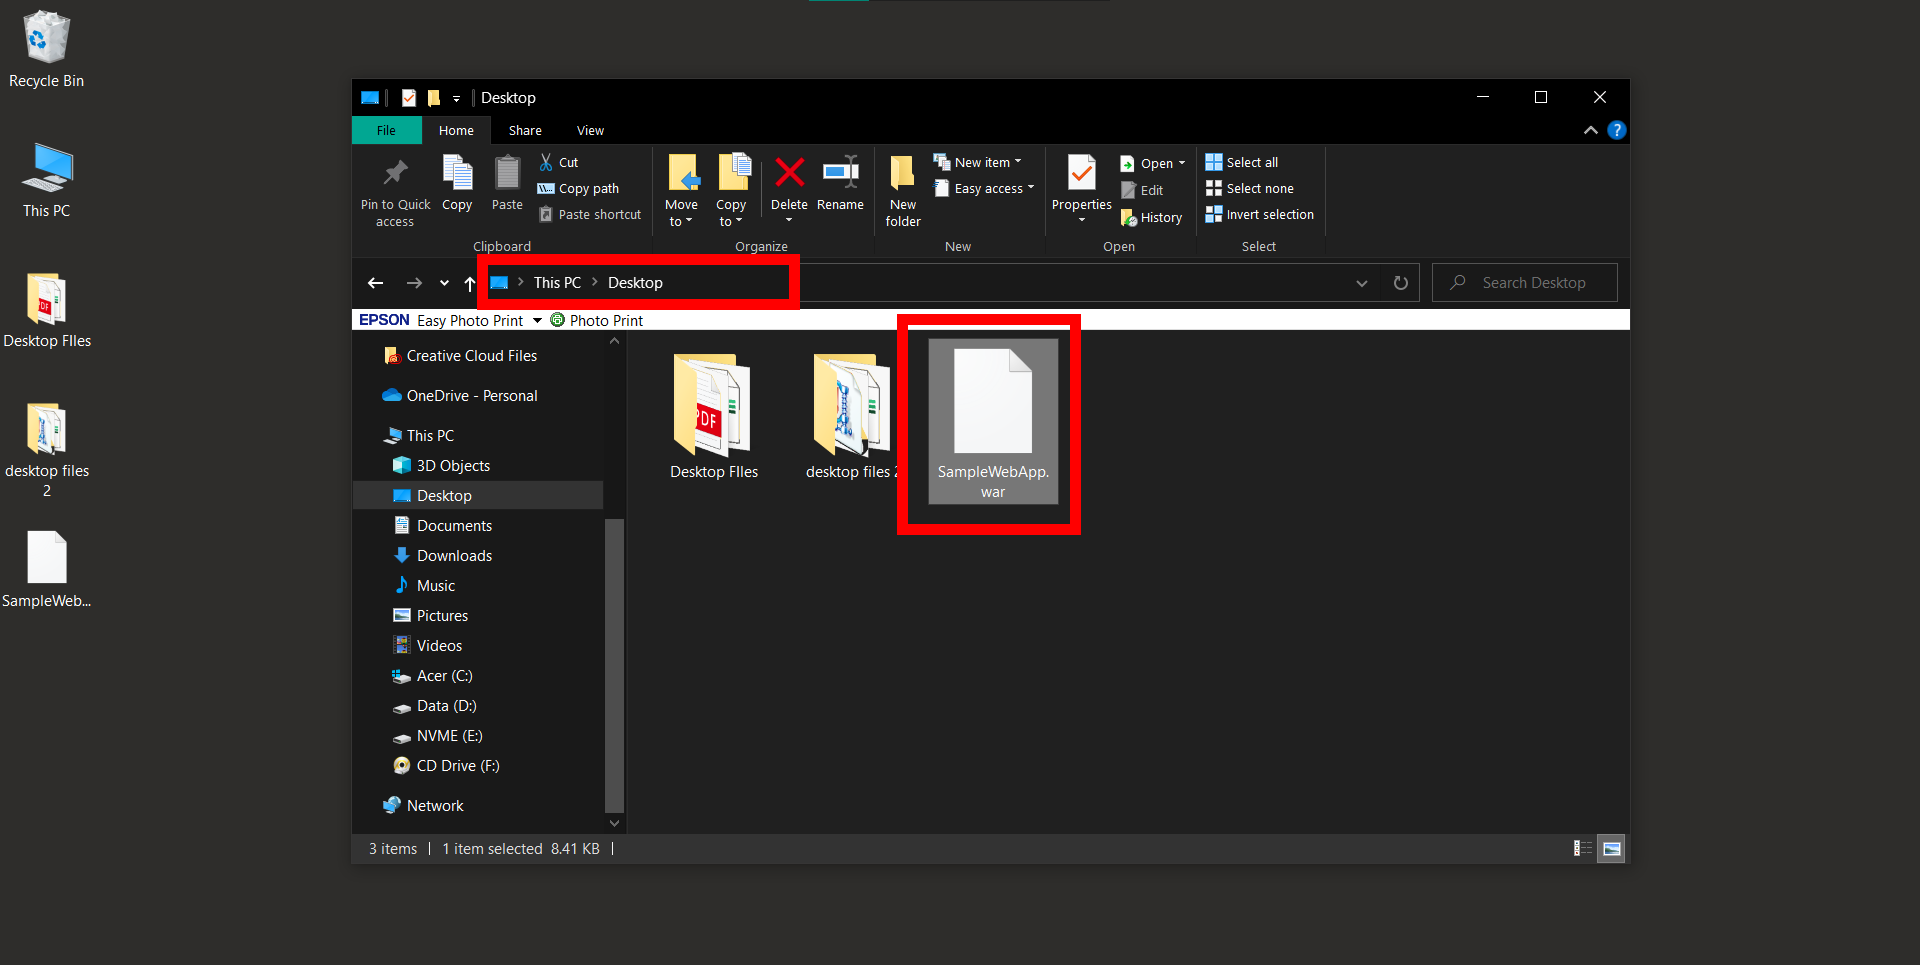The width and height of the screenshot is (1920, 965).
Task: Open the Epson Easy Photo Print dropdown
Action: [x=538, y=320]
